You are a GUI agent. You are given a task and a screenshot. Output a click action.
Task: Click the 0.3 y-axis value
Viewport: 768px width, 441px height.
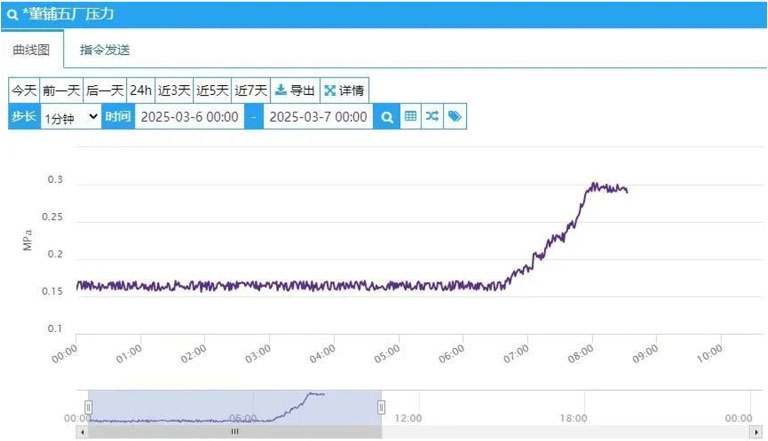[x=55, y=180]
